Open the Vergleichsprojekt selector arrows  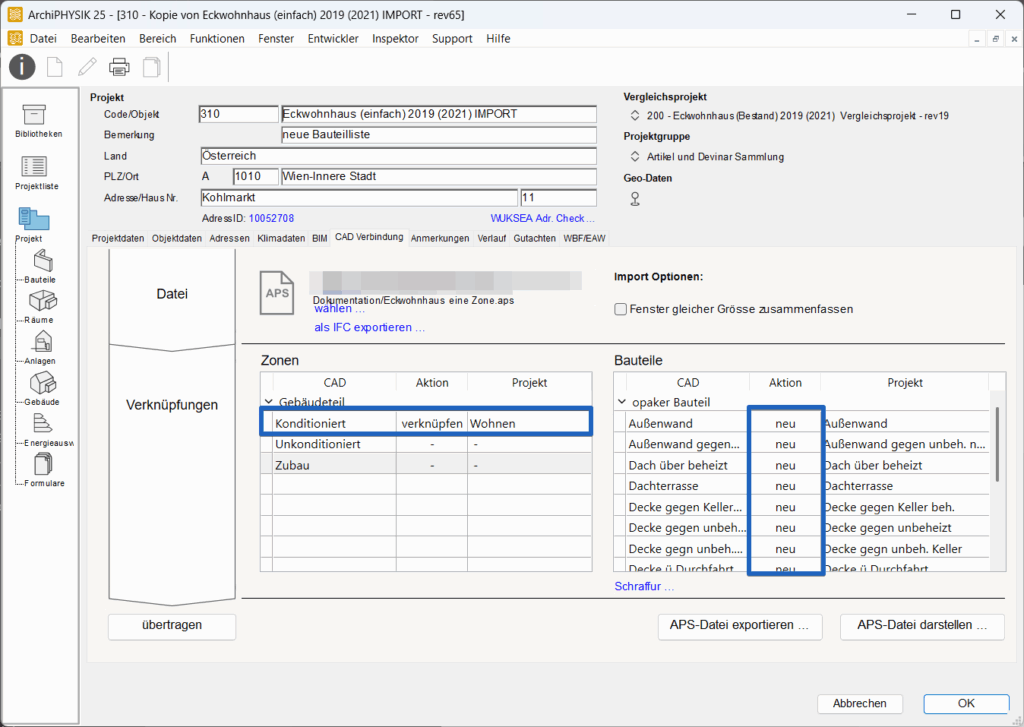pyautogui.click(x=634, y=116)
